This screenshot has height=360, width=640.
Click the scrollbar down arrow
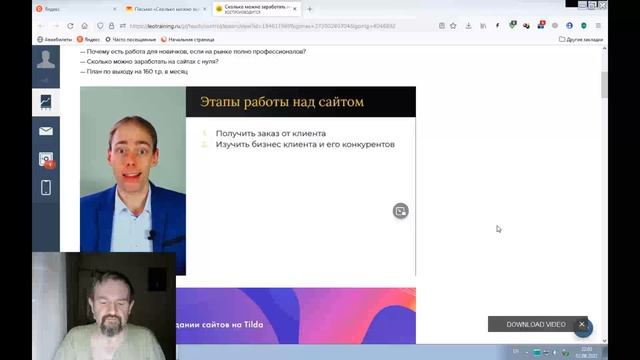coord(604,340)
